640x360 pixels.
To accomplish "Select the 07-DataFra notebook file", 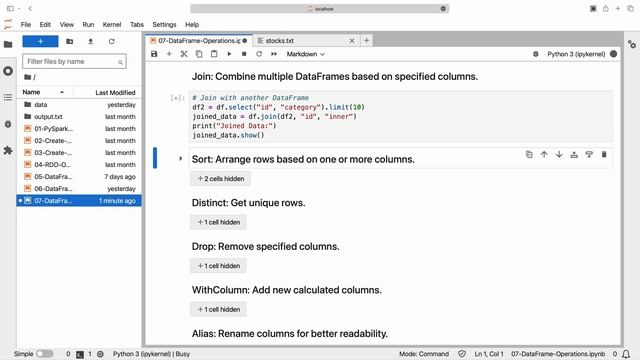I will pyautogui.click(x=79, y=201).
